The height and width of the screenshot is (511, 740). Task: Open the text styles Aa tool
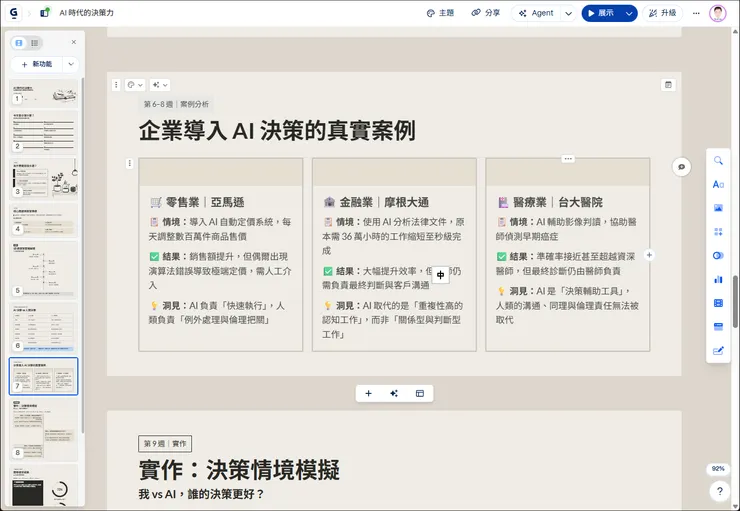coord(718,184)
